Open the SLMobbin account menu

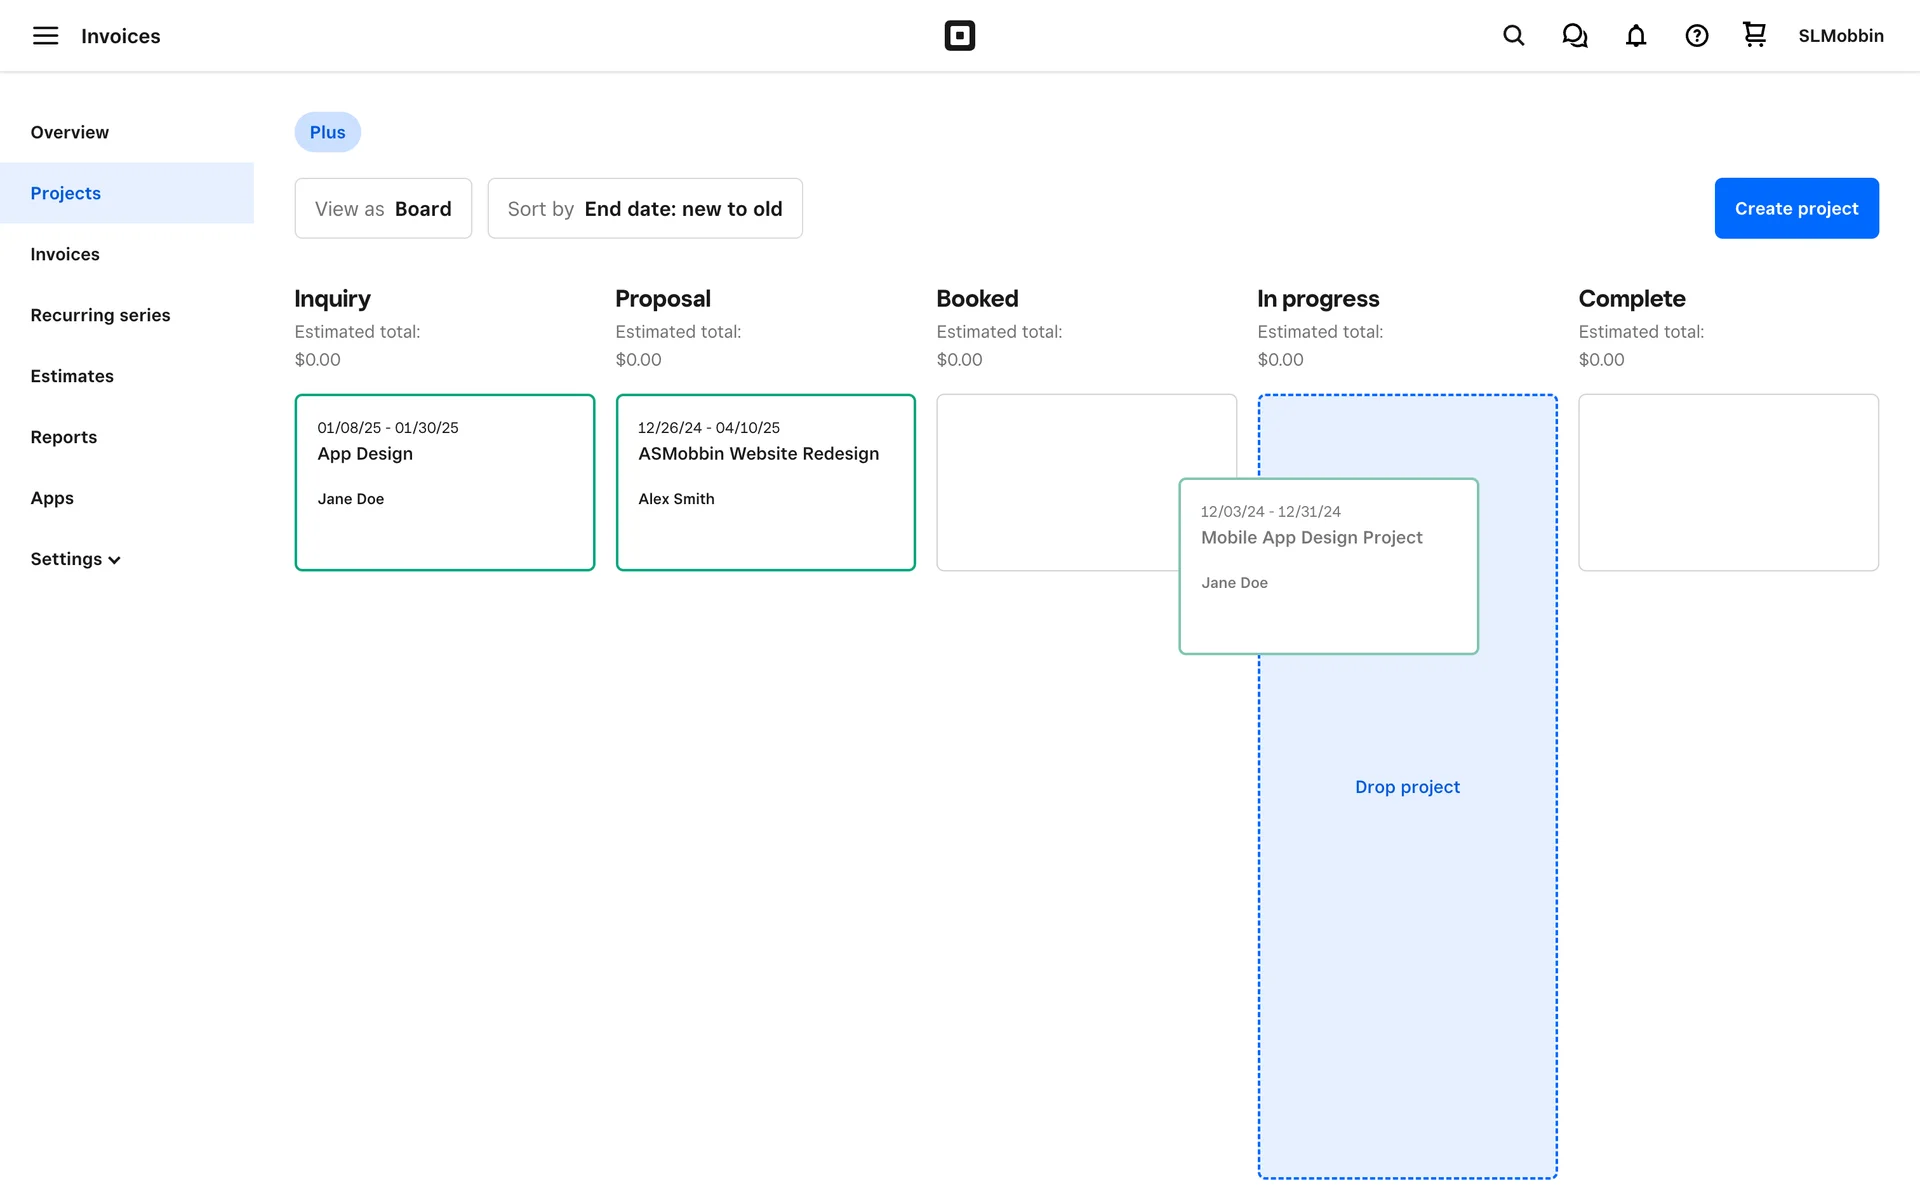tap(1840, 36)
